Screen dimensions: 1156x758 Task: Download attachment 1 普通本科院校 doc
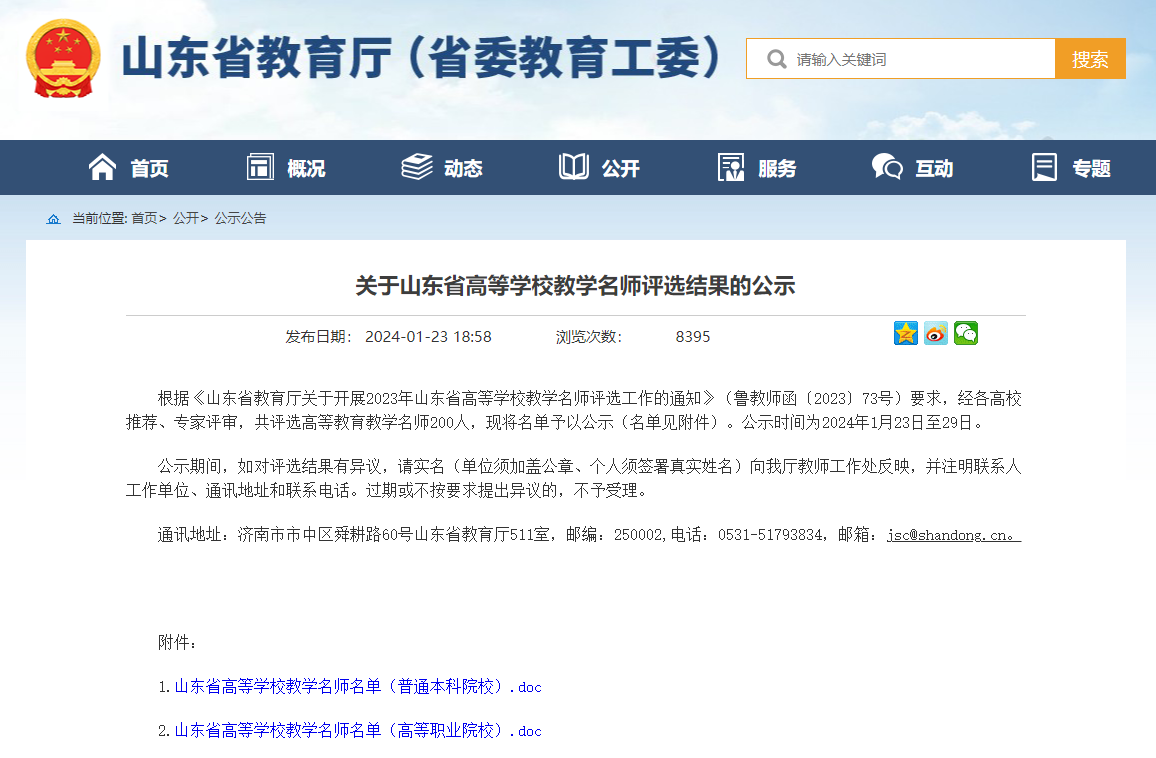click(358, 687)
